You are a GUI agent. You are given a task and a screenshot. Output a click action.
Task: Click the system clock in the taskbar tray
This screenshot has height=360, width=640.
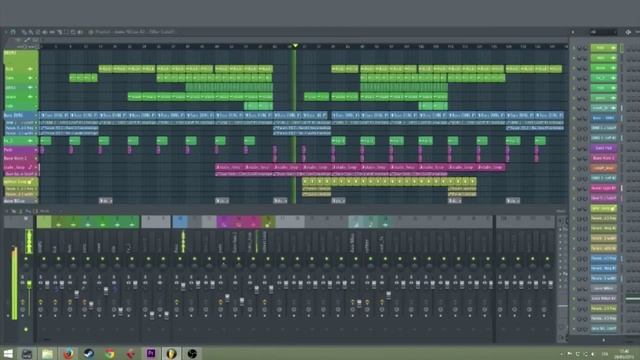pos(625,353)
